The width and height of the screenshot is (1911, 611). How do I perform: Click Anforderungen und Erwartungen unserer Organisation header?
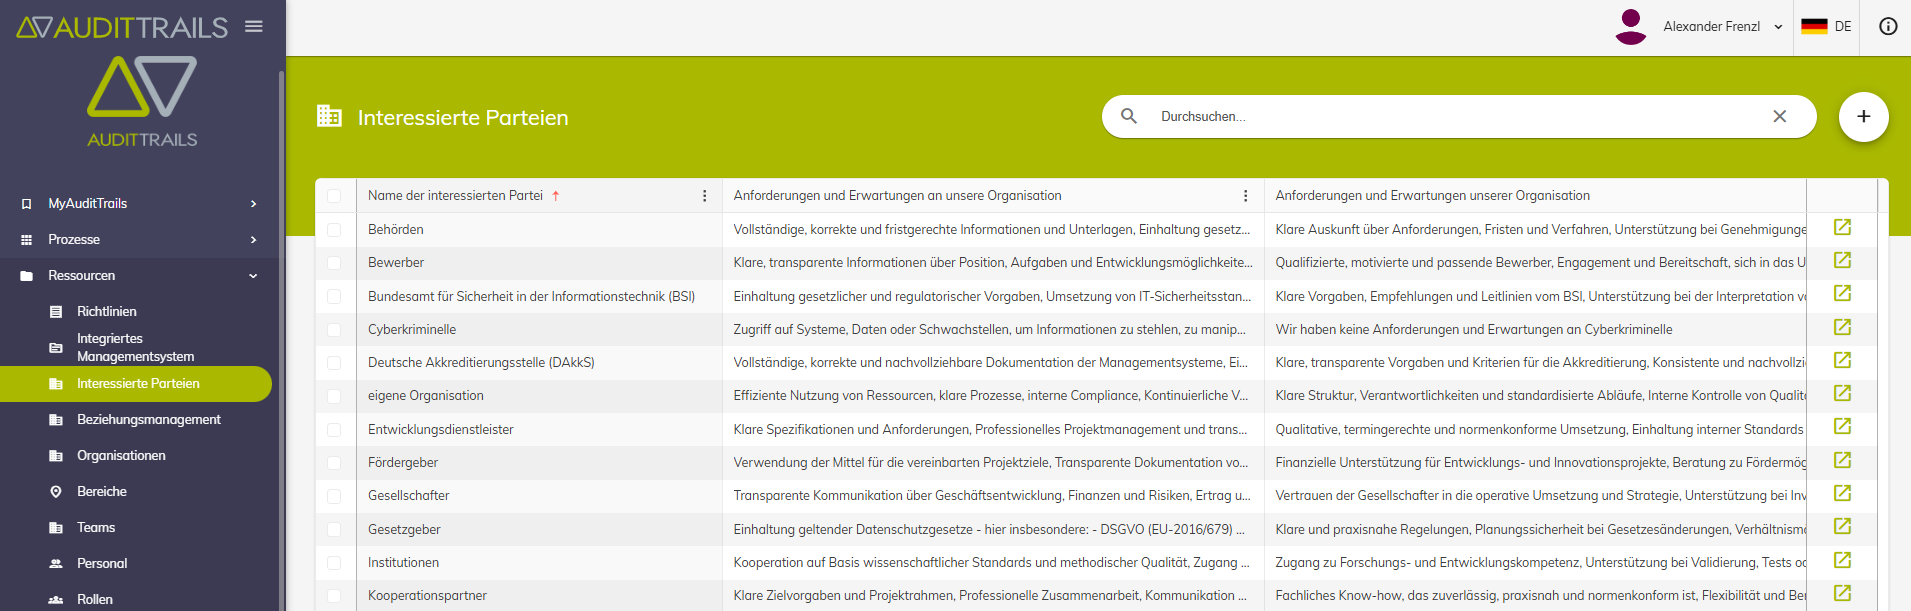pyautogui.click(x=1432, y=196)
